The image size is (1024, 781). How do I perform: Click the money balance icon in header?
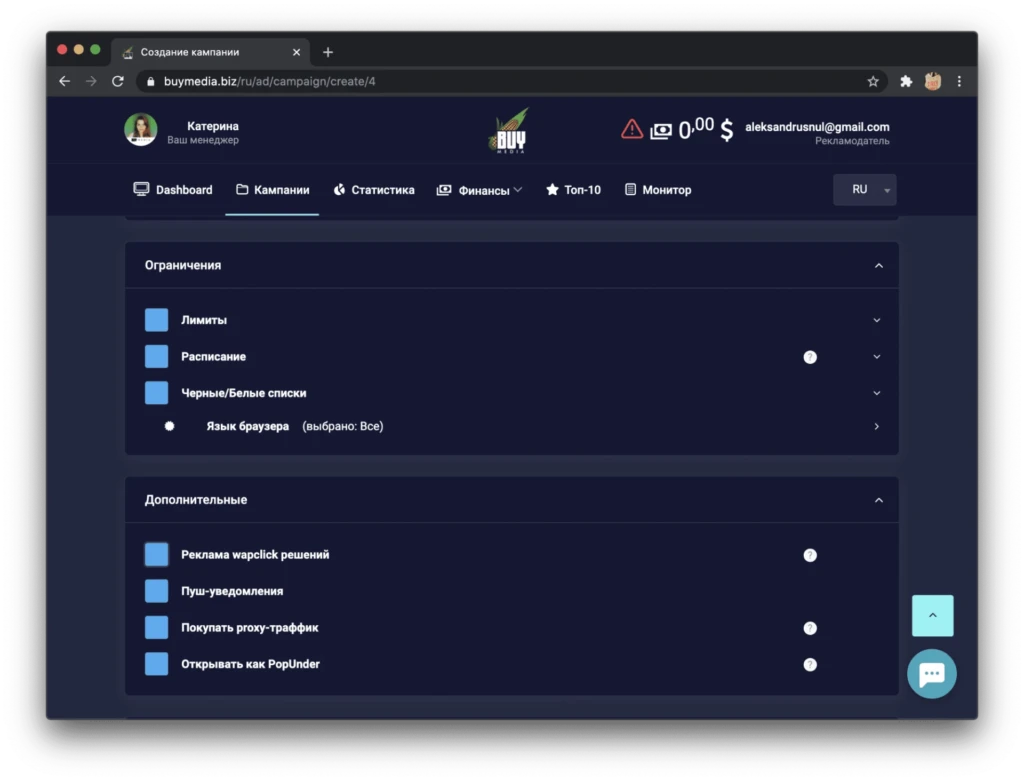point(660,131)
